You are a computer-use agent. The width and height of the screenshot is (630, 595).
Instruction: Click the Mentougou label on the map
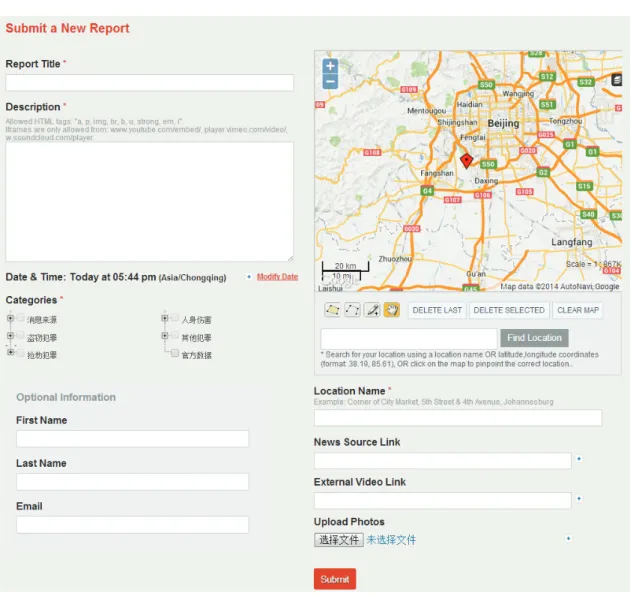tap(427, 110)
